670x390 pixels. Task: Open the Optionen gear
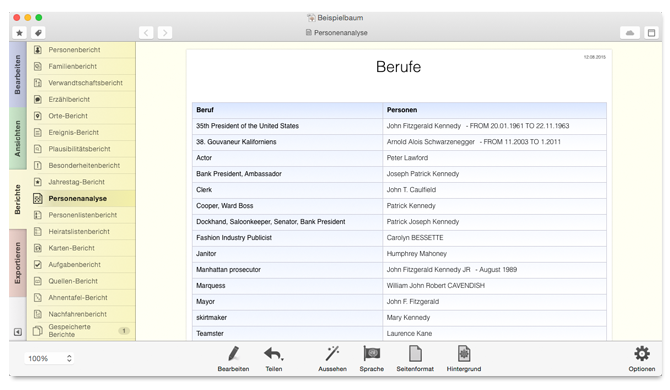coord(641,358)
